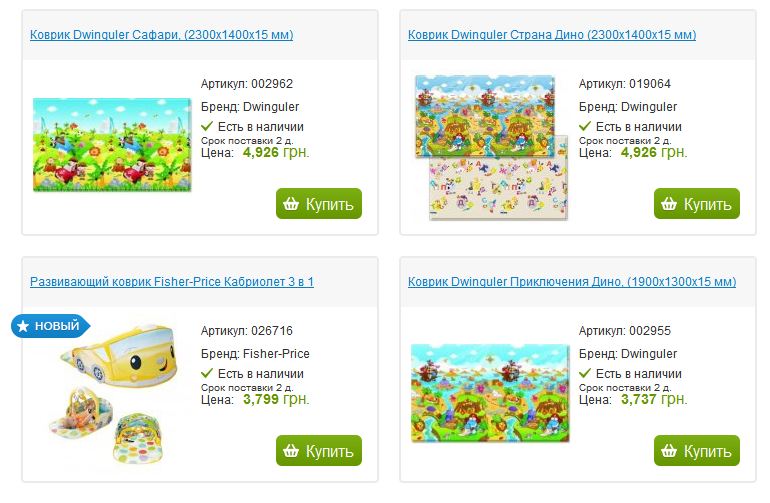The height and width of the screenshot is (503, 770).
Task: Open Fisher-Price Кабриолет 3 в 1 link
Action: click(172, 282)
